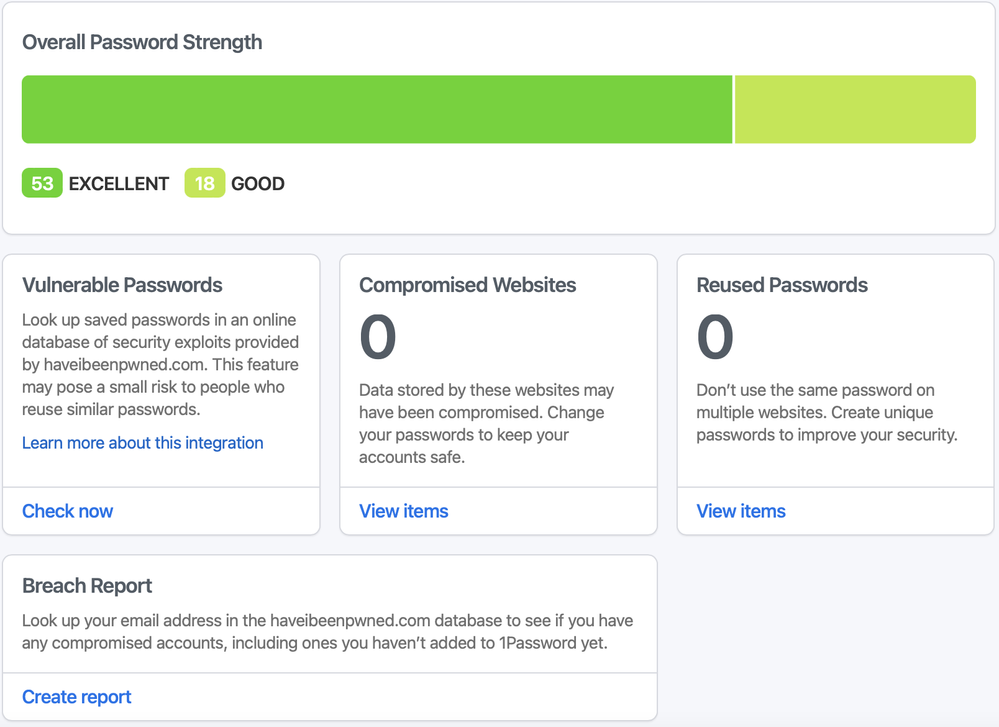This screenshot has width=999, height=727.
Task: Select the EXCELLENT legend label
Action: pyautogui.click(x=118, y=184)
